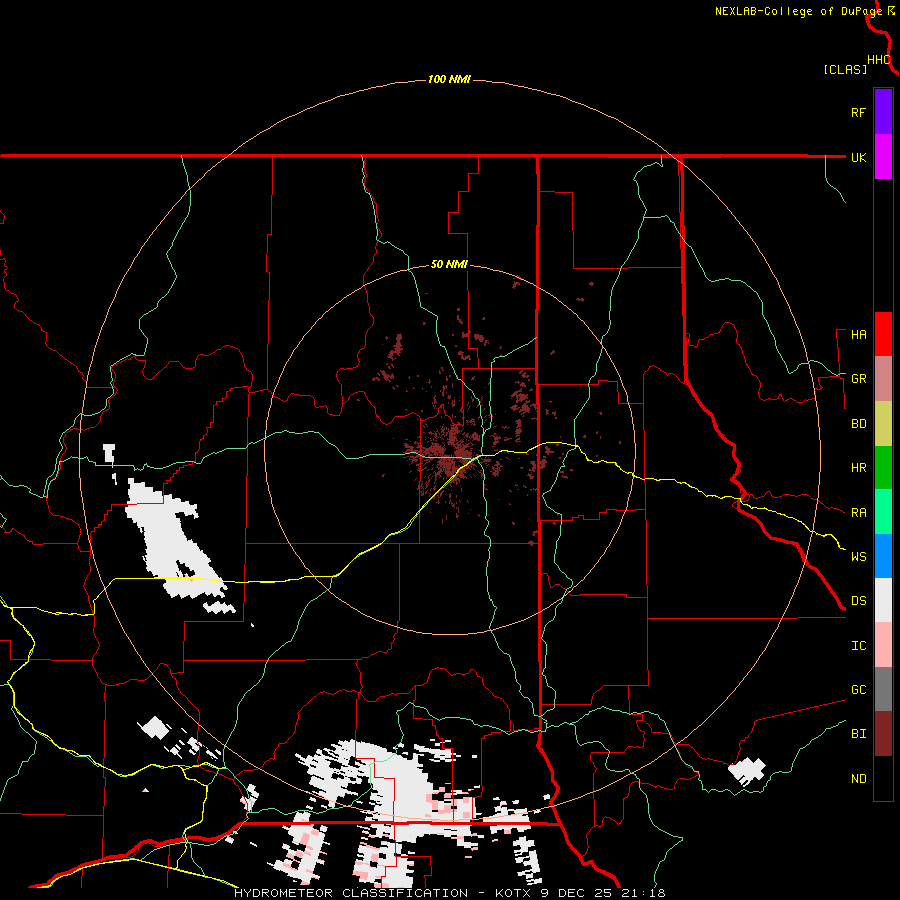The image size is (900, 900).
Task: Select the RA legend label
Action: [x=858, y=513]
